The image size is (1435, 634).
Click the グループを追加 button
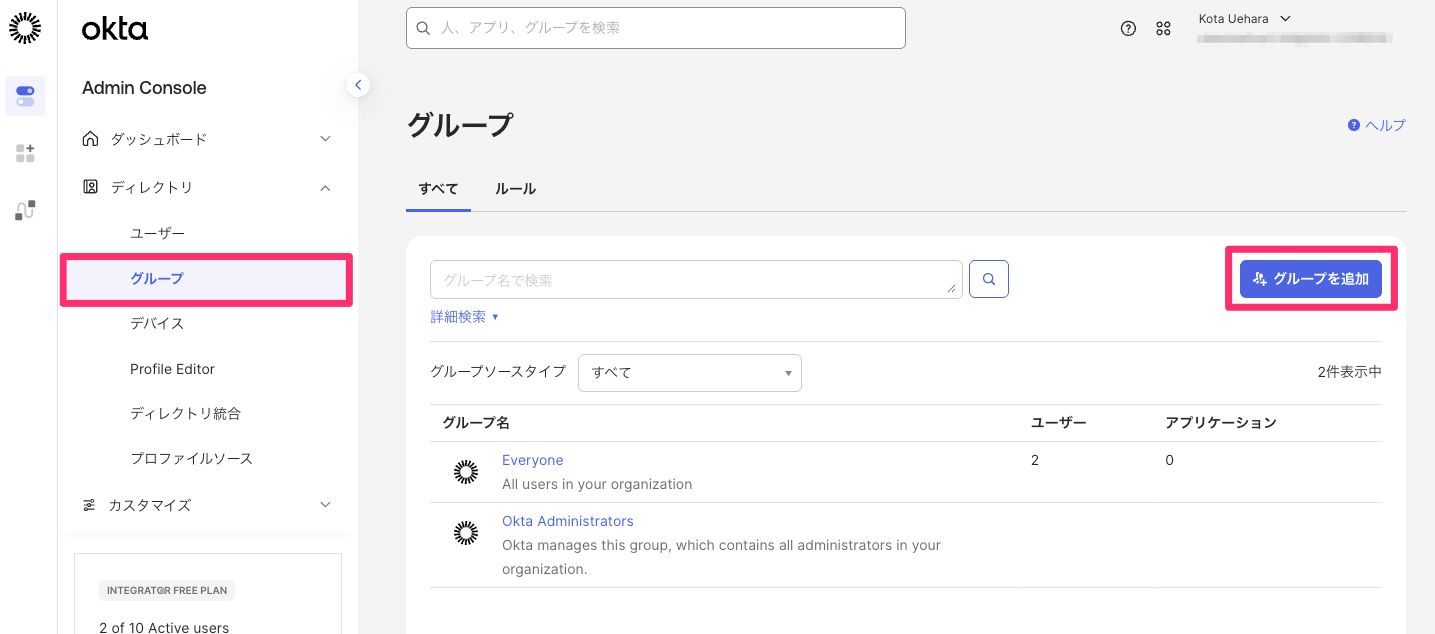pyautogui.click(x=1310, y=279)
